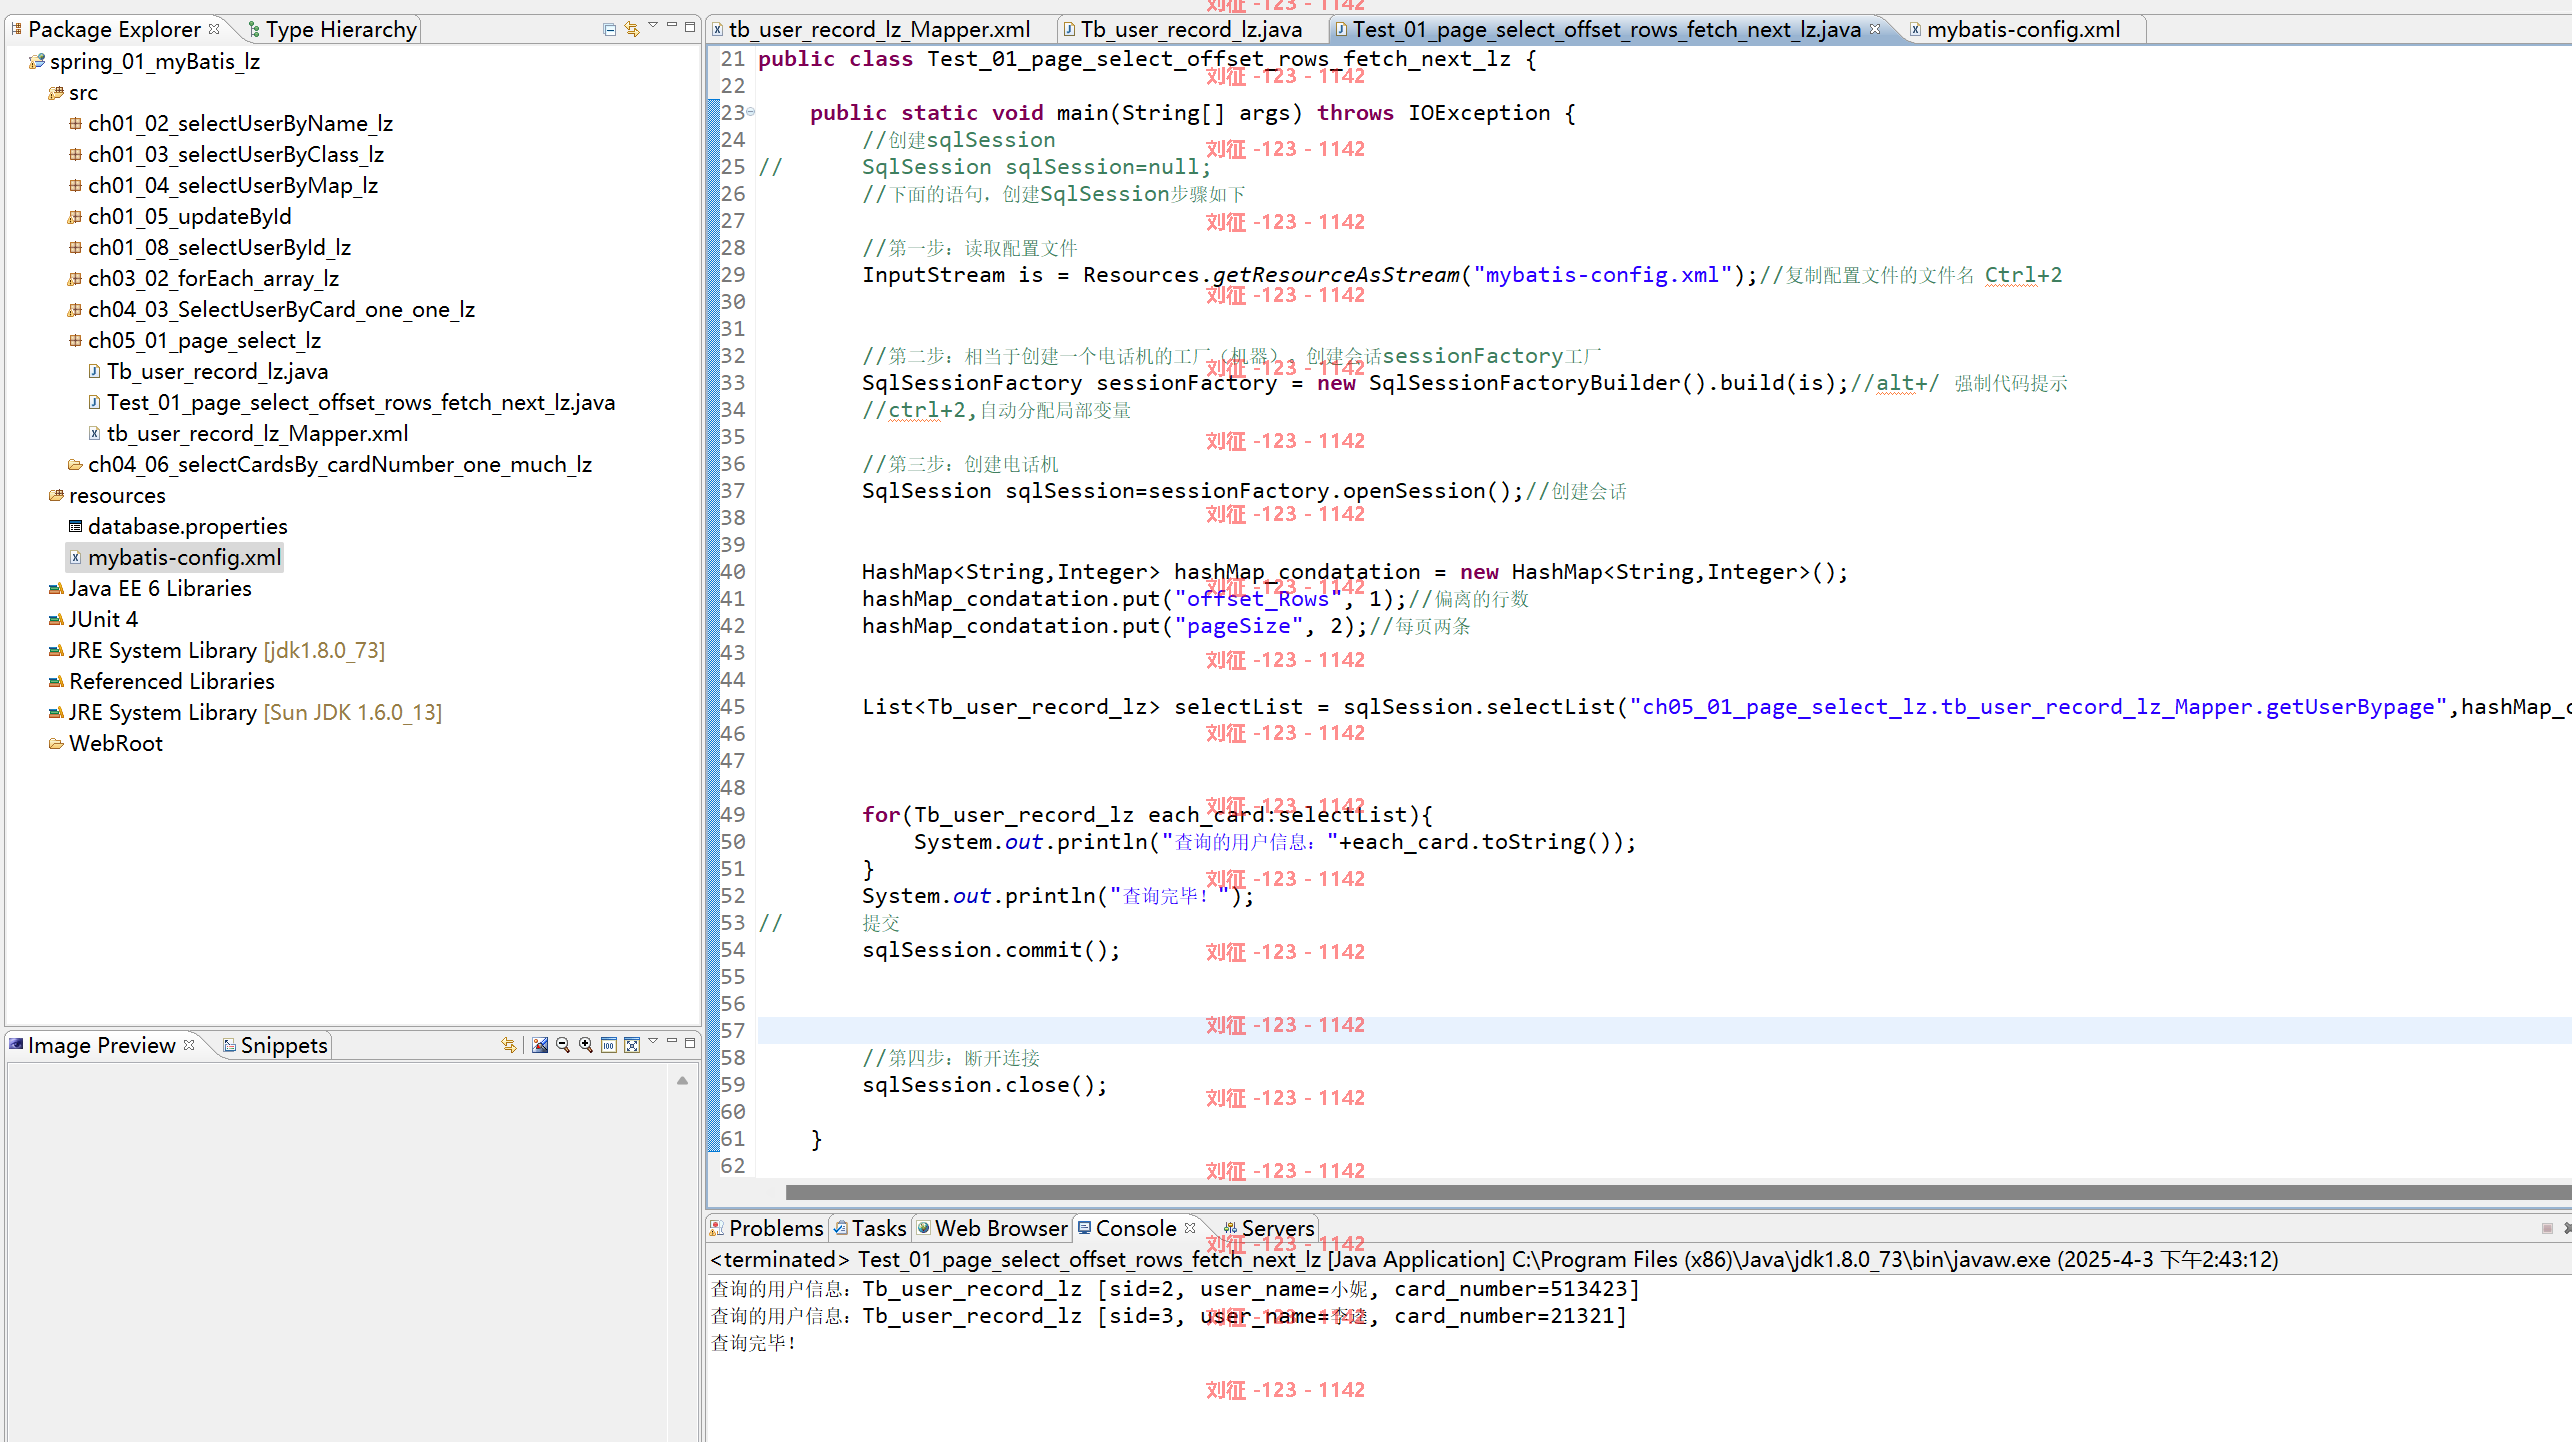Viewport: 2572px width, 1442px height.
Task: Click the Terminate button in Console
Action: click(x=2547, y=1228)
